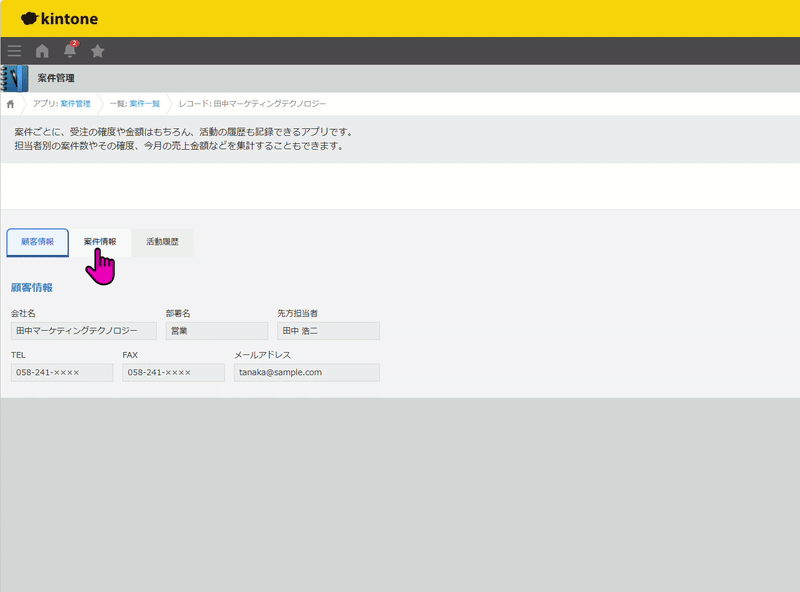Click the red notification count badge
The image size is (800, 592).
tap(77, 43)
